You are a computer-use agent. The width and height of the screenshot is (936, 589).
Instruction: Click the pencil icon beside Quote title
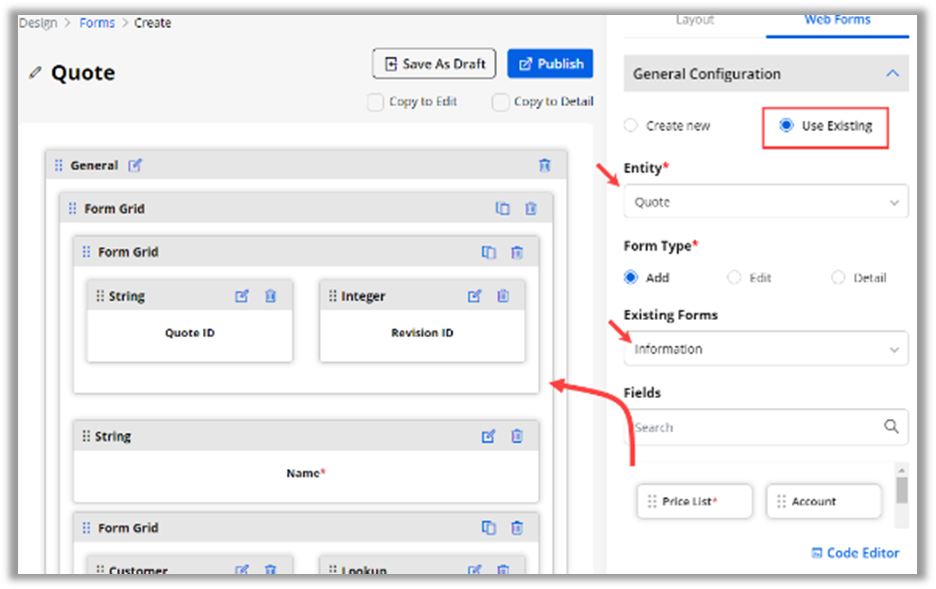pyautogui.click(x=36, y=73)
